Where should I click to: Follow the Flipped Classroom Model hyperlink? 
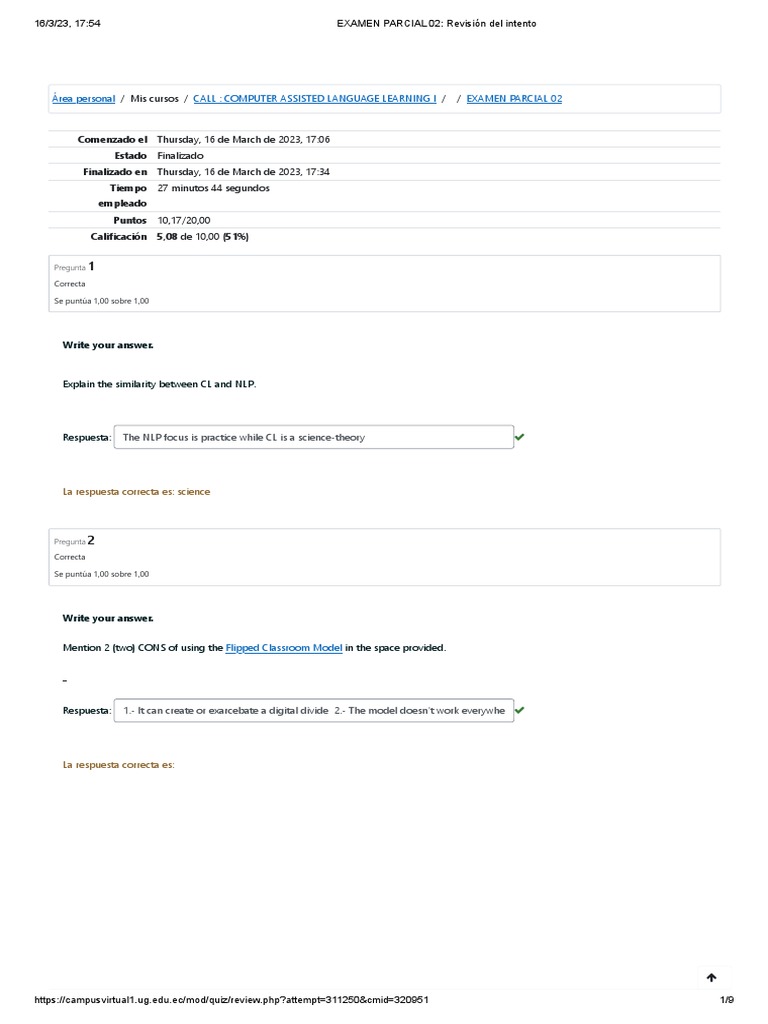coord(284,648)
